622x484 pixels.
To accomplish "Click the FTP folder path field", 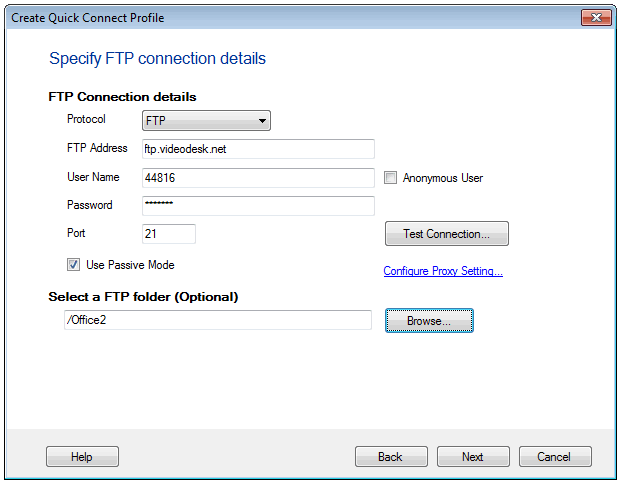I will click(216, 319).
